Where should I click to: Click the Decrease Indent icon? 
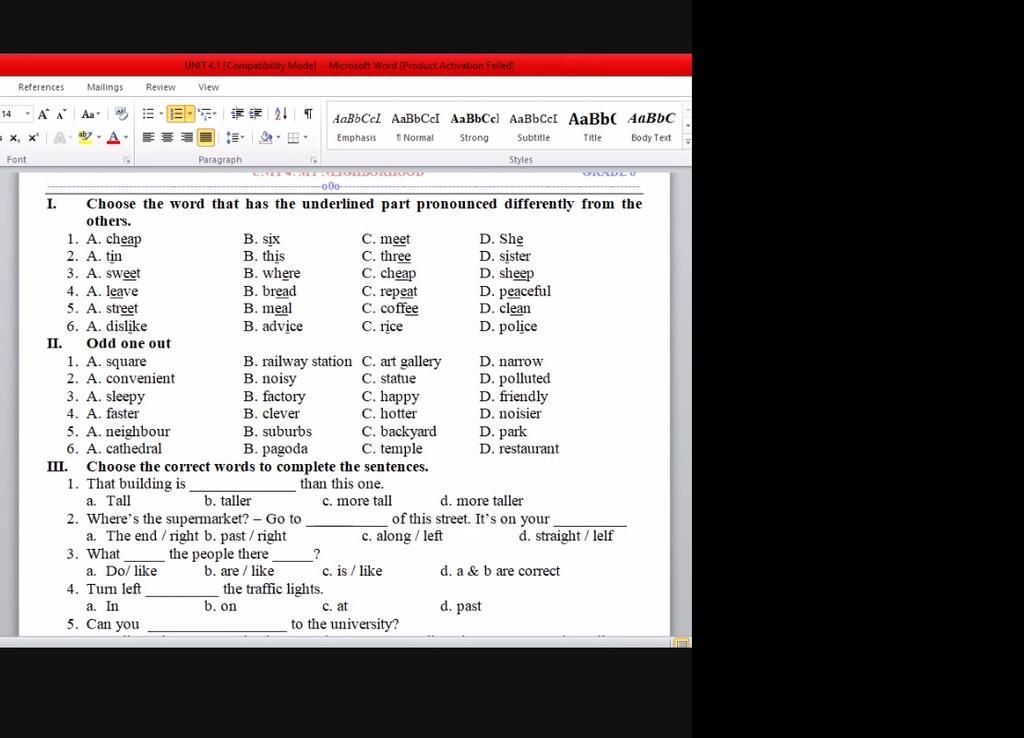click(x=237, y=114)
